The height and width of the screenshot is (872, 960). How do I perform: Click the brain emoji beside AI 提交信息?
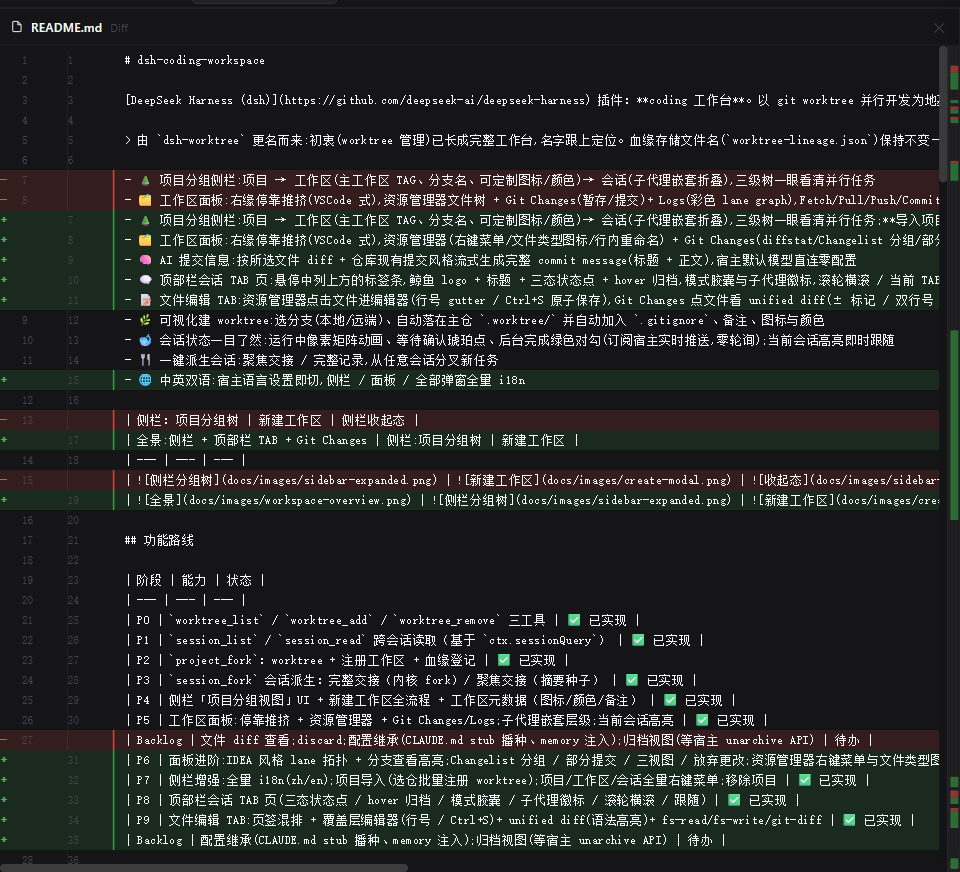[x=145, y=260]
